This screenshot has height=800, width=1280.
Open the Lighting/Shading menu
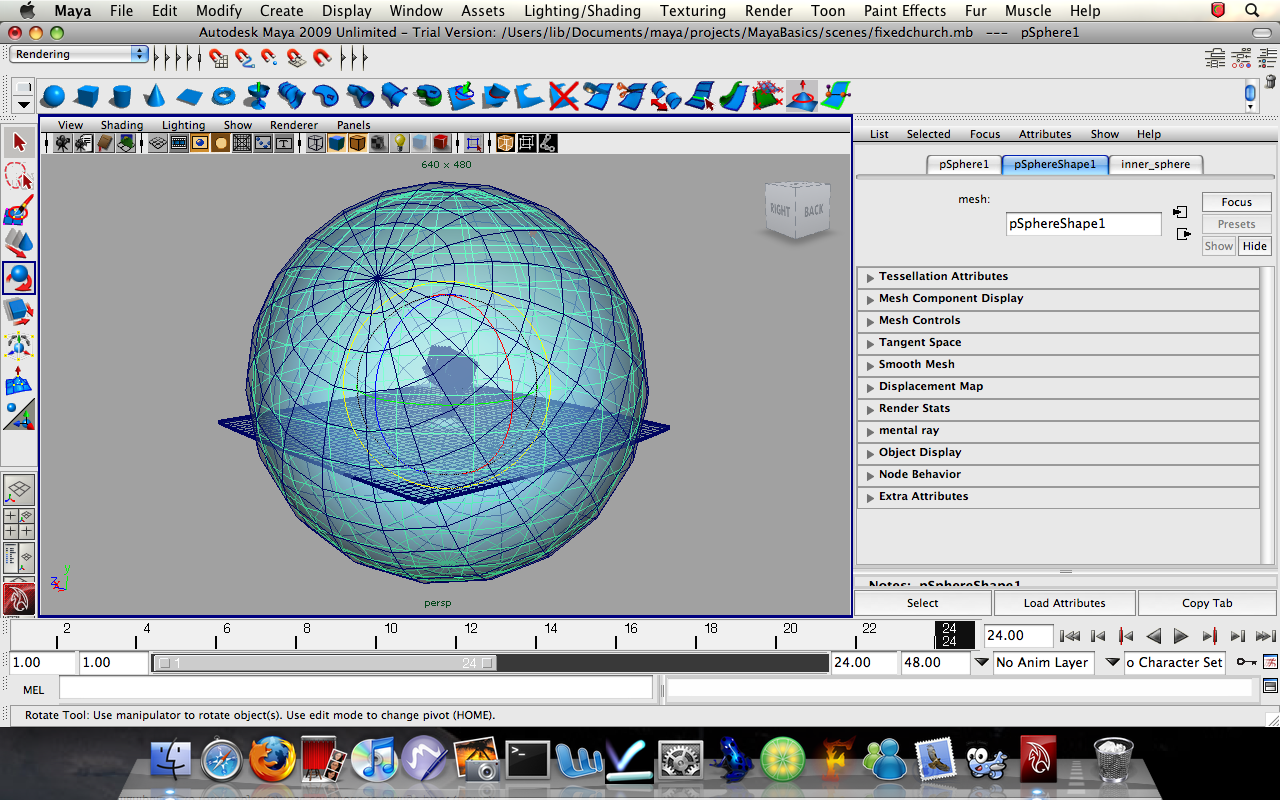pyautogui.click(x=581, y=11)
